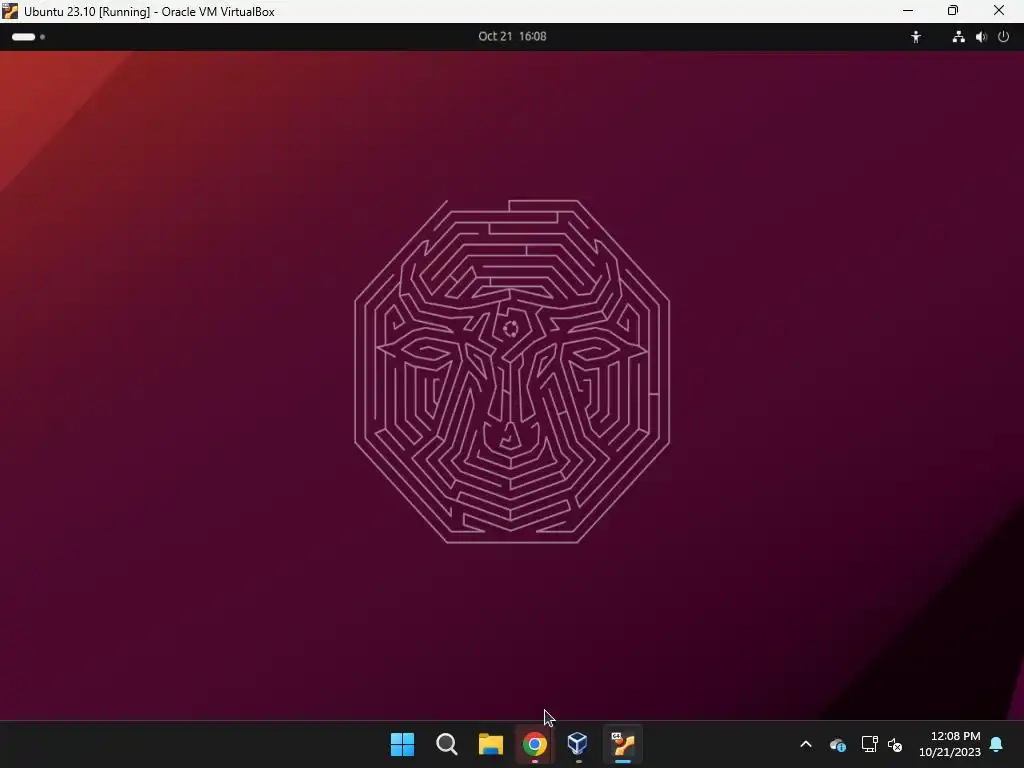Screen dimensions: 1024x768
Task: Open the Windows notification bell
Action: pos(997,744)
